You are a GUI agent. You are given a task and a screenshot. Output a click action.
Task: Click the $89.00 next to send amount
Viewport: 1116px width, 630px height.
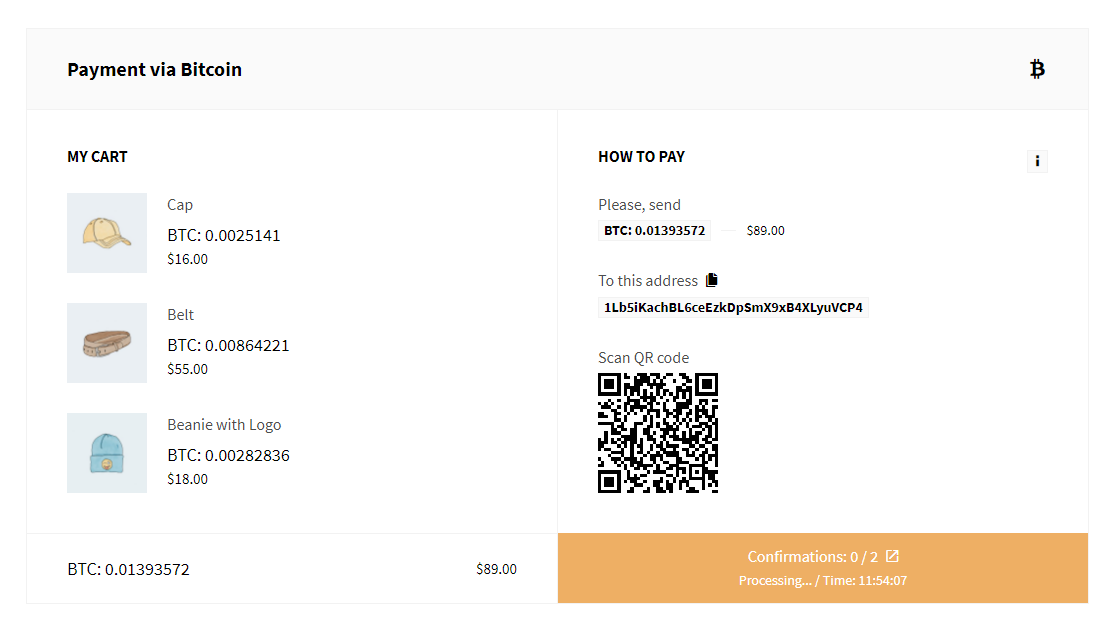(766, 231)
